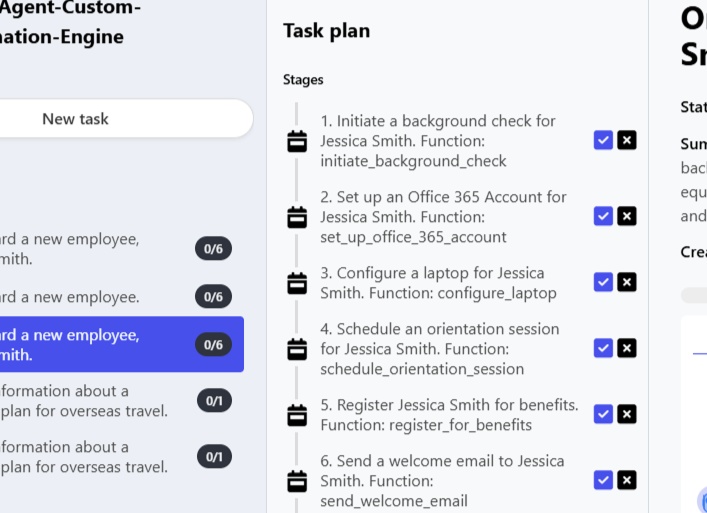Screen dimensions: 707x513
Task: Approve the Send a welcome email stage
Action: pos(603,480)
